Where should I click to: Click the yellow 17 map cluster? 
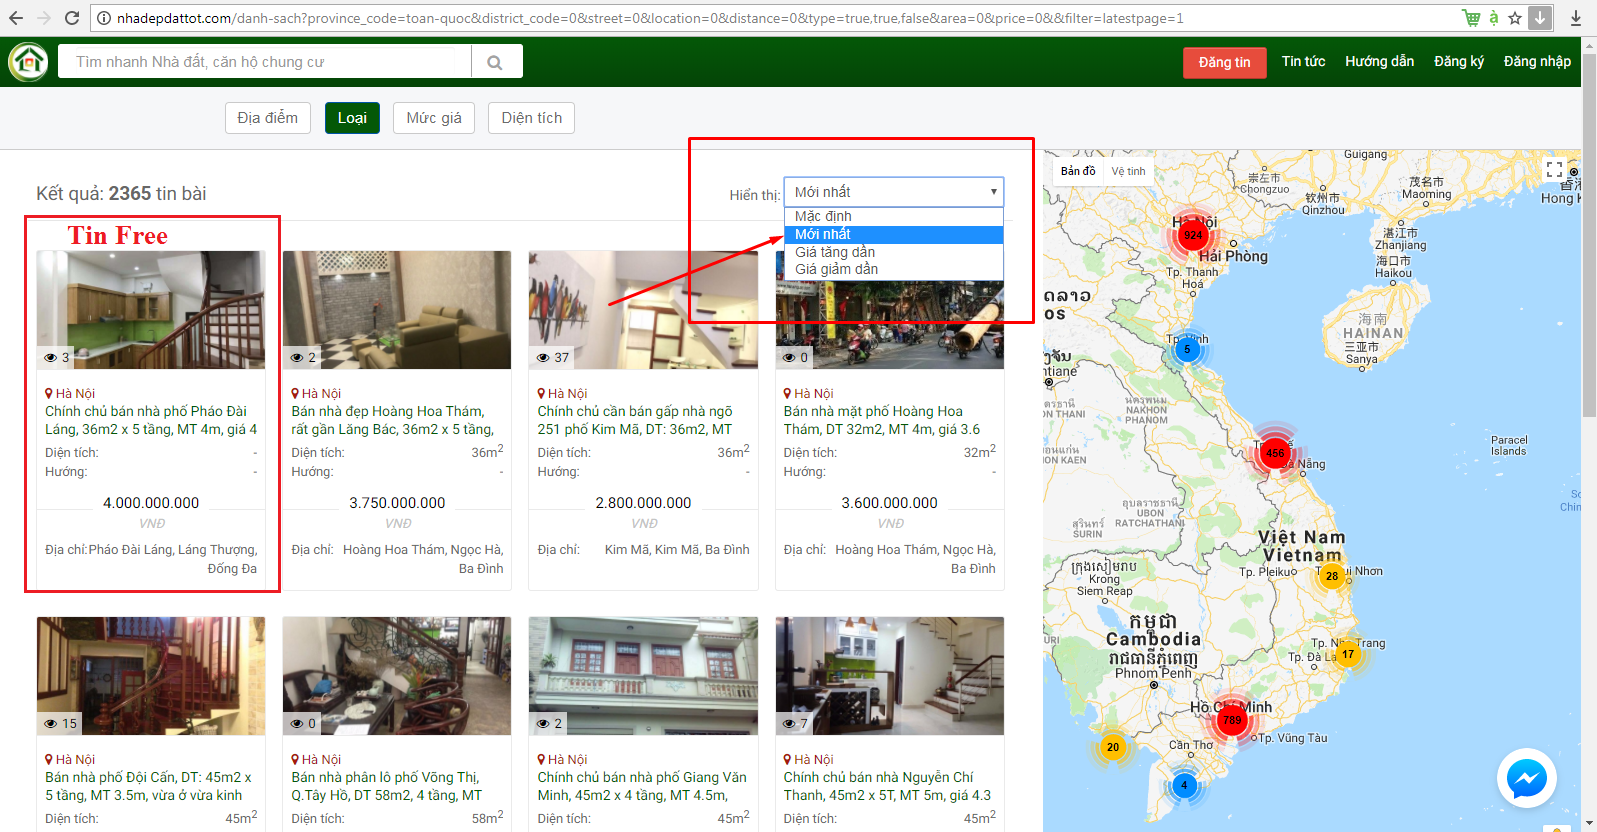pos(1348,654)
